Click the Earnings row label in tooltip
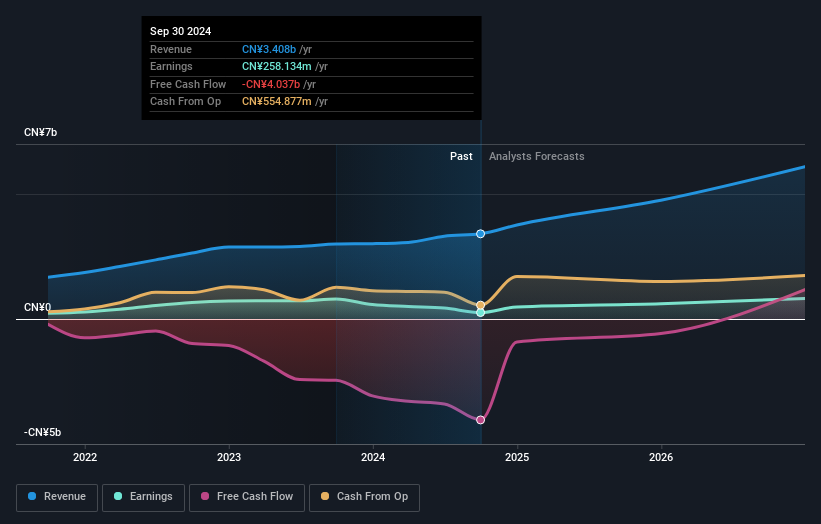 (x=171, y=66)
